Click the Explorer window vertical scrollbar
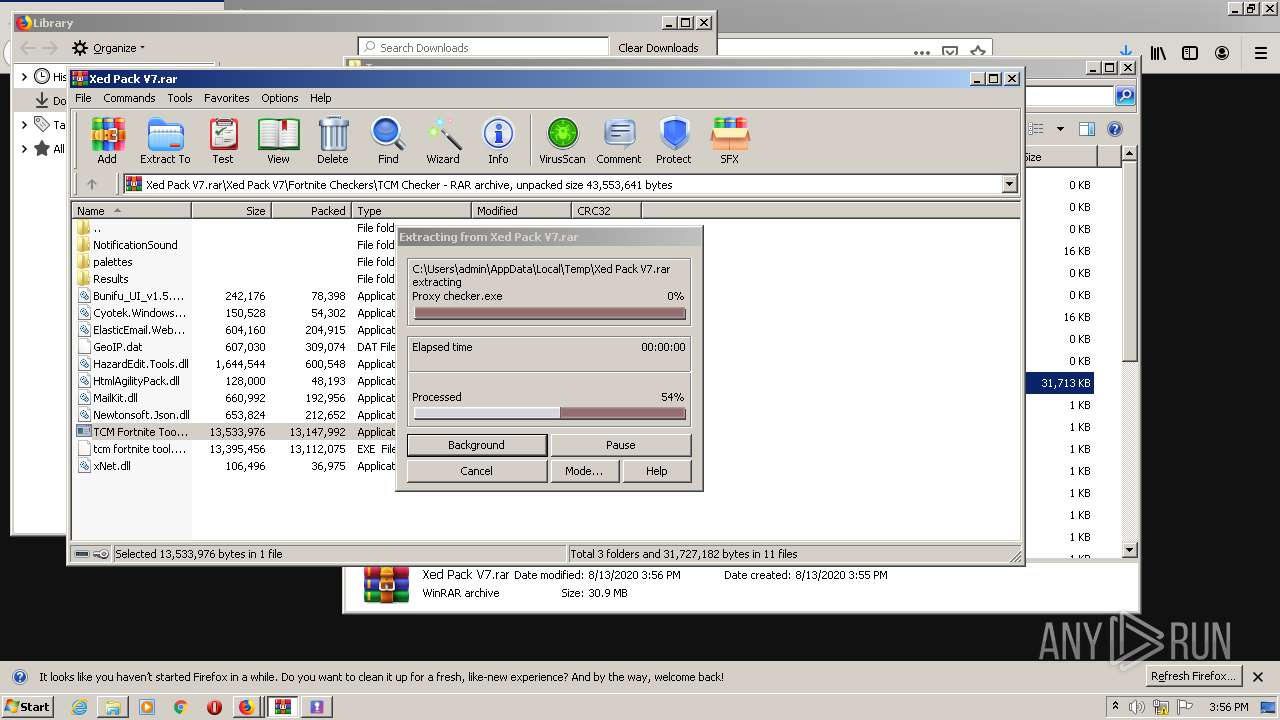 1130,350
